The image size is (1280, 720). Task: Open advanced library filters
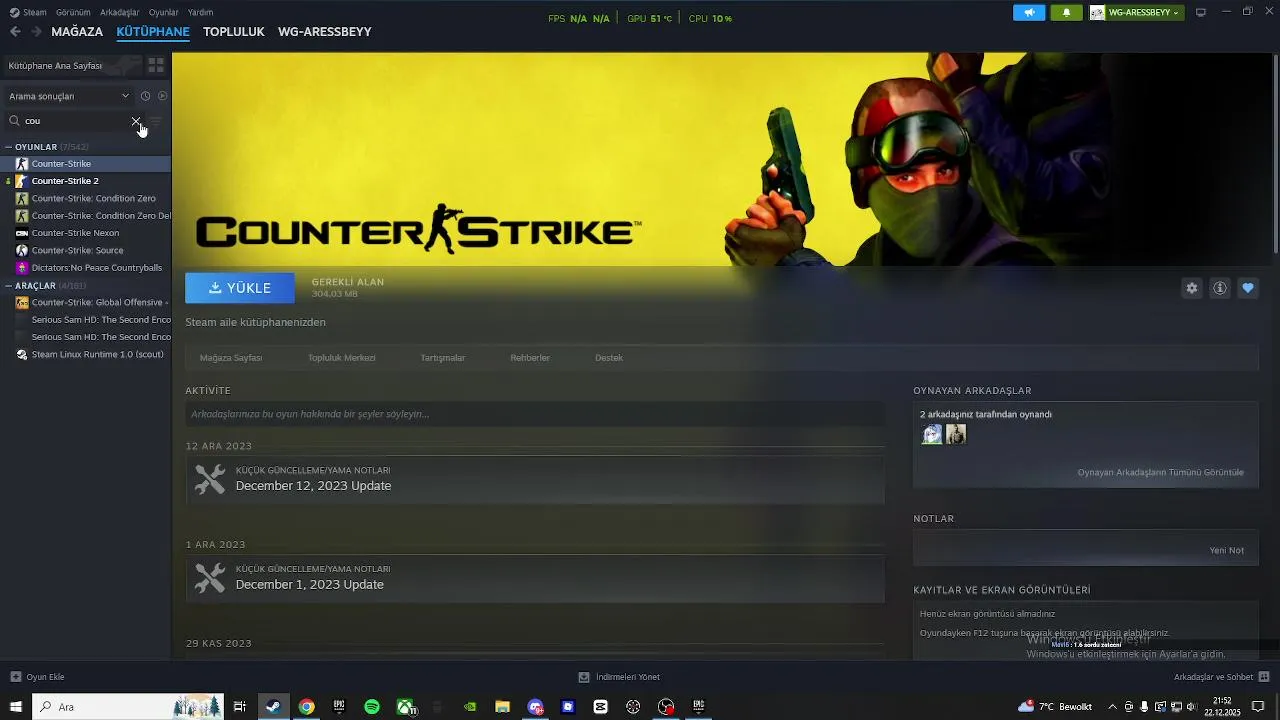pos(156,121)
